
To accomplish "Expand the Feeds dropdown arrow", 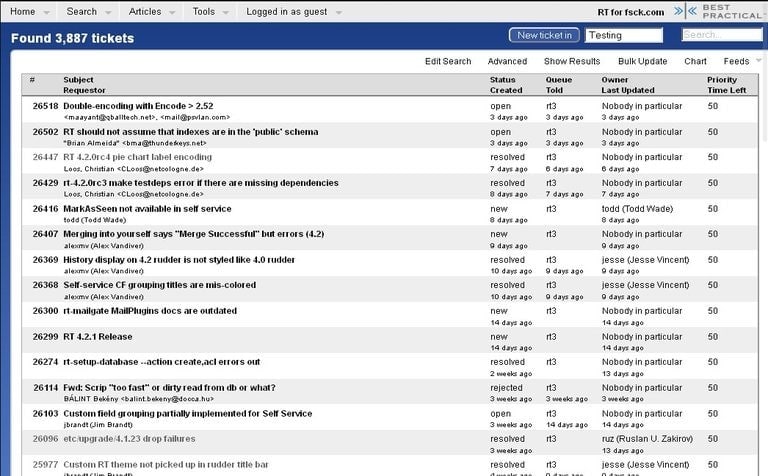I will [x=759, y=61].
